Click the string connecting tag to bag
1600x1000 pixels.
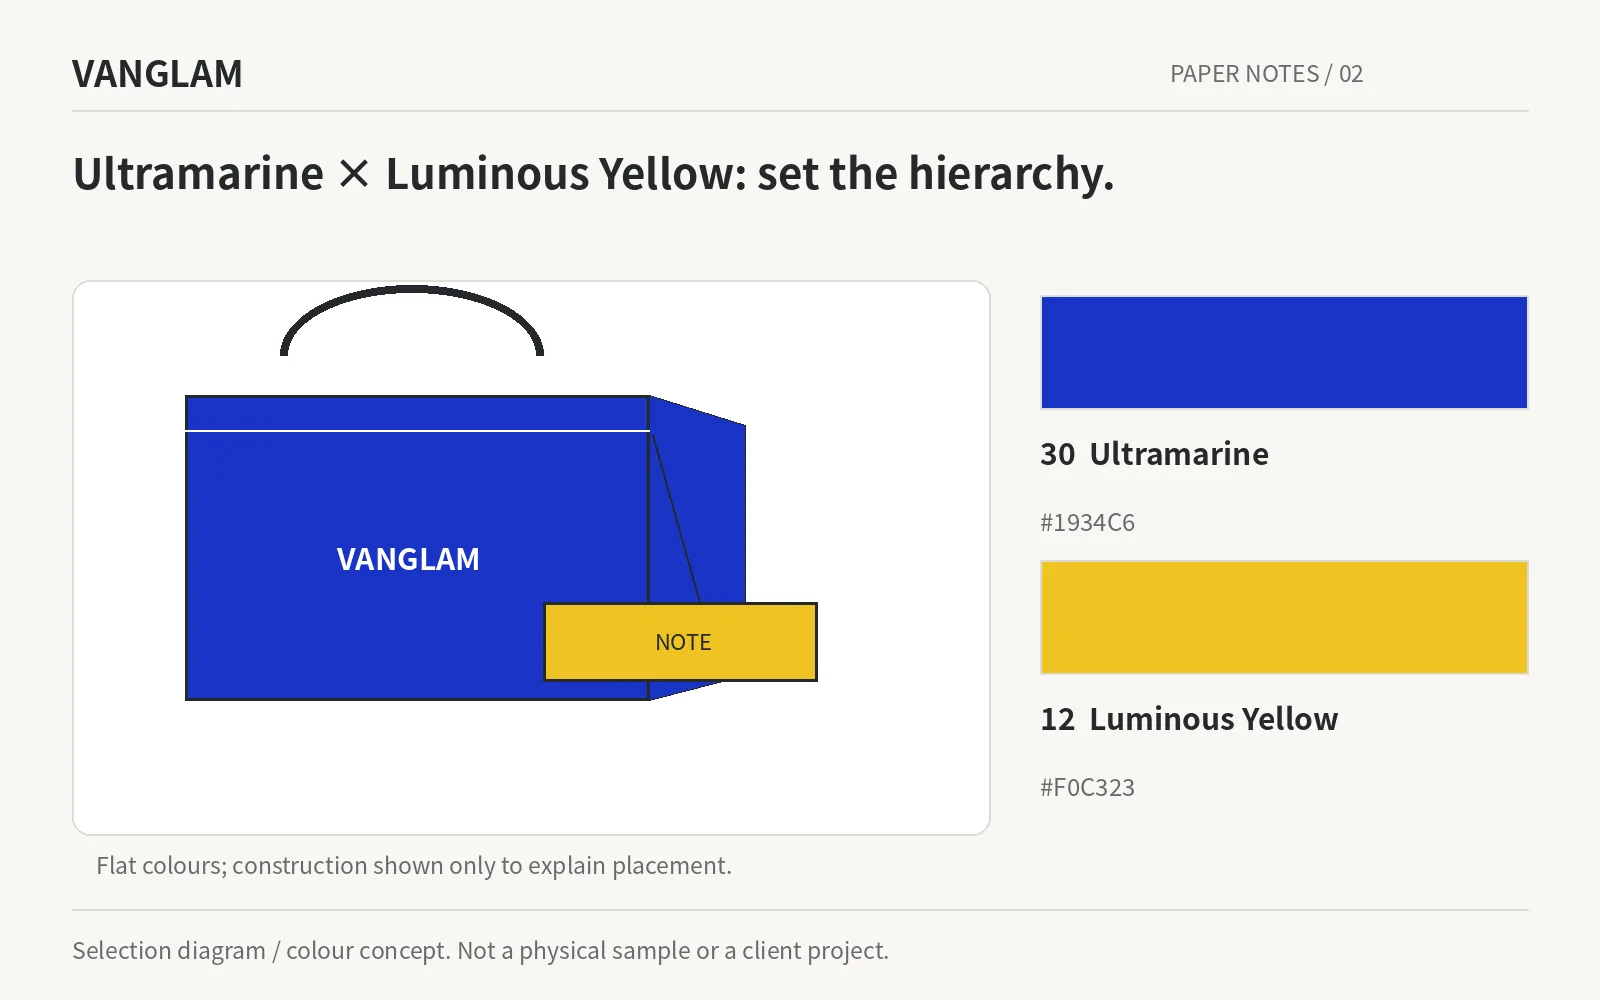(676, 520)
